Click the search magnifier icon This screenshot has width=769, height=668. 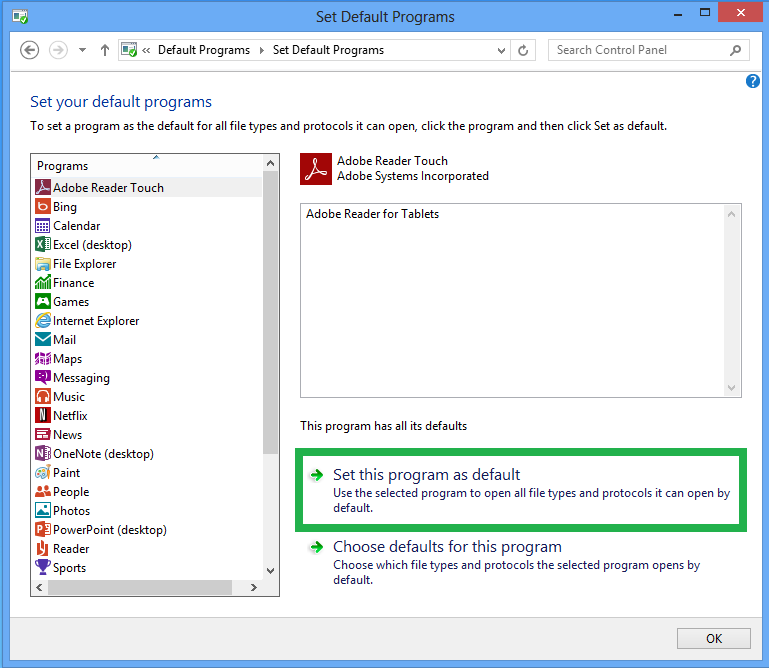click(735, 50)
